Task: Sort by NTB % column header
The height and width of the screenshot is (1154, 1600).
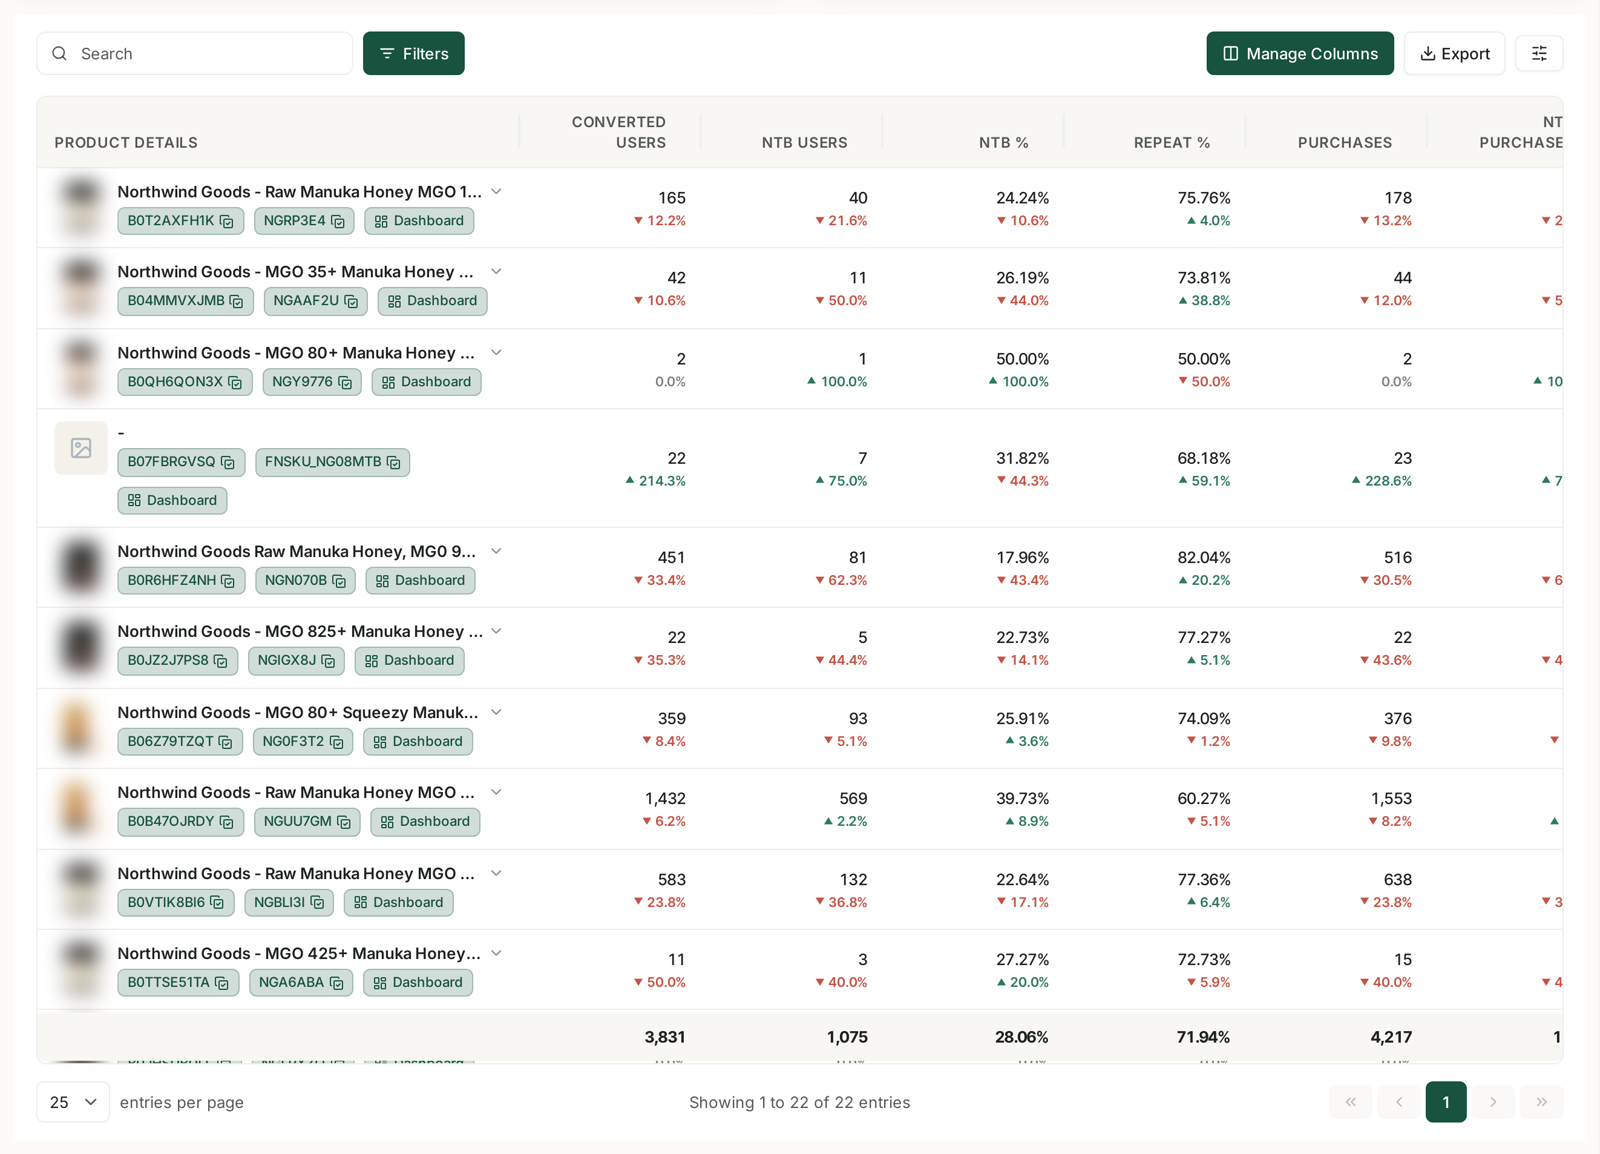Action: pyautogui.click(x=1003, y=143)
